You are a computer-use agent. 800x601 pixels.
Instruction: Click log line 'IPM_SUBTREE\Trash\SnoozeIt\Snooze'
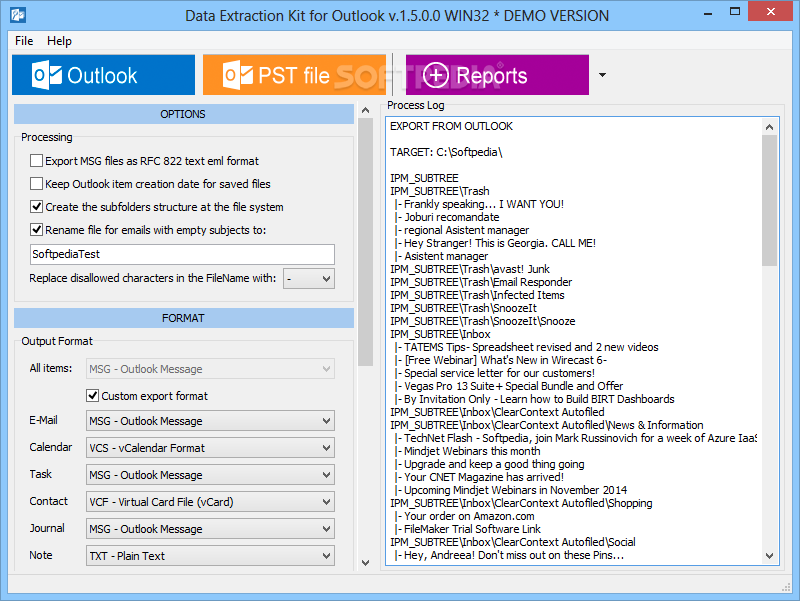(x=483, y=321)
